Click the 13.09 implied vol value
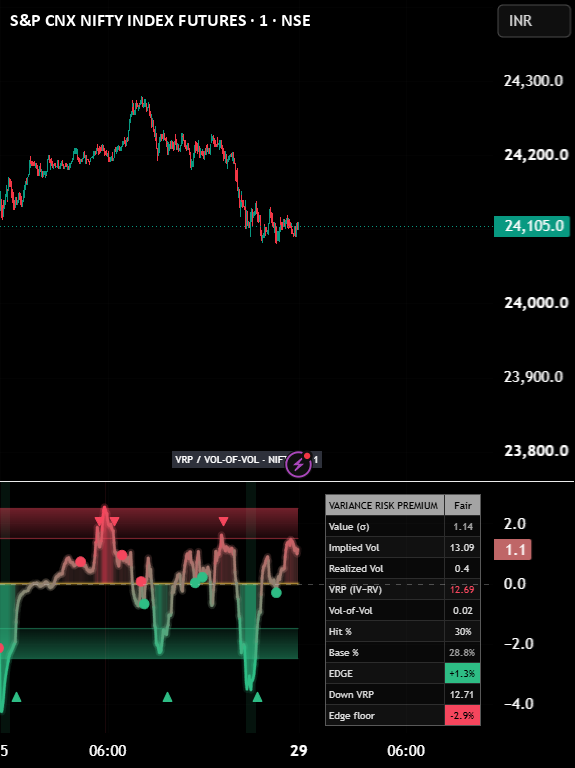Viewport: 575px width, 768px height. [x=462, y=548]
